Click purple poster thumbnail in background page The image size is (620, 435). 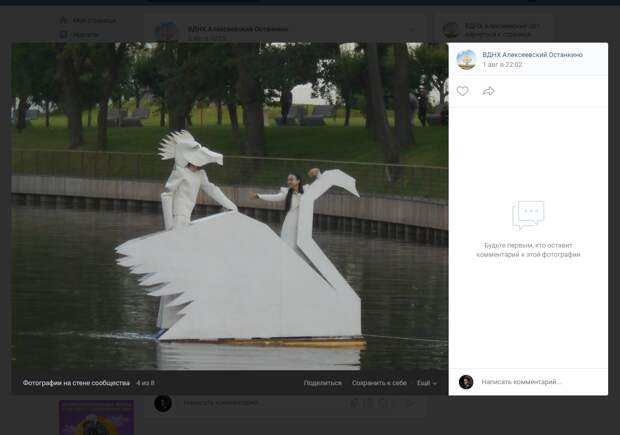(x=96, y=417)
